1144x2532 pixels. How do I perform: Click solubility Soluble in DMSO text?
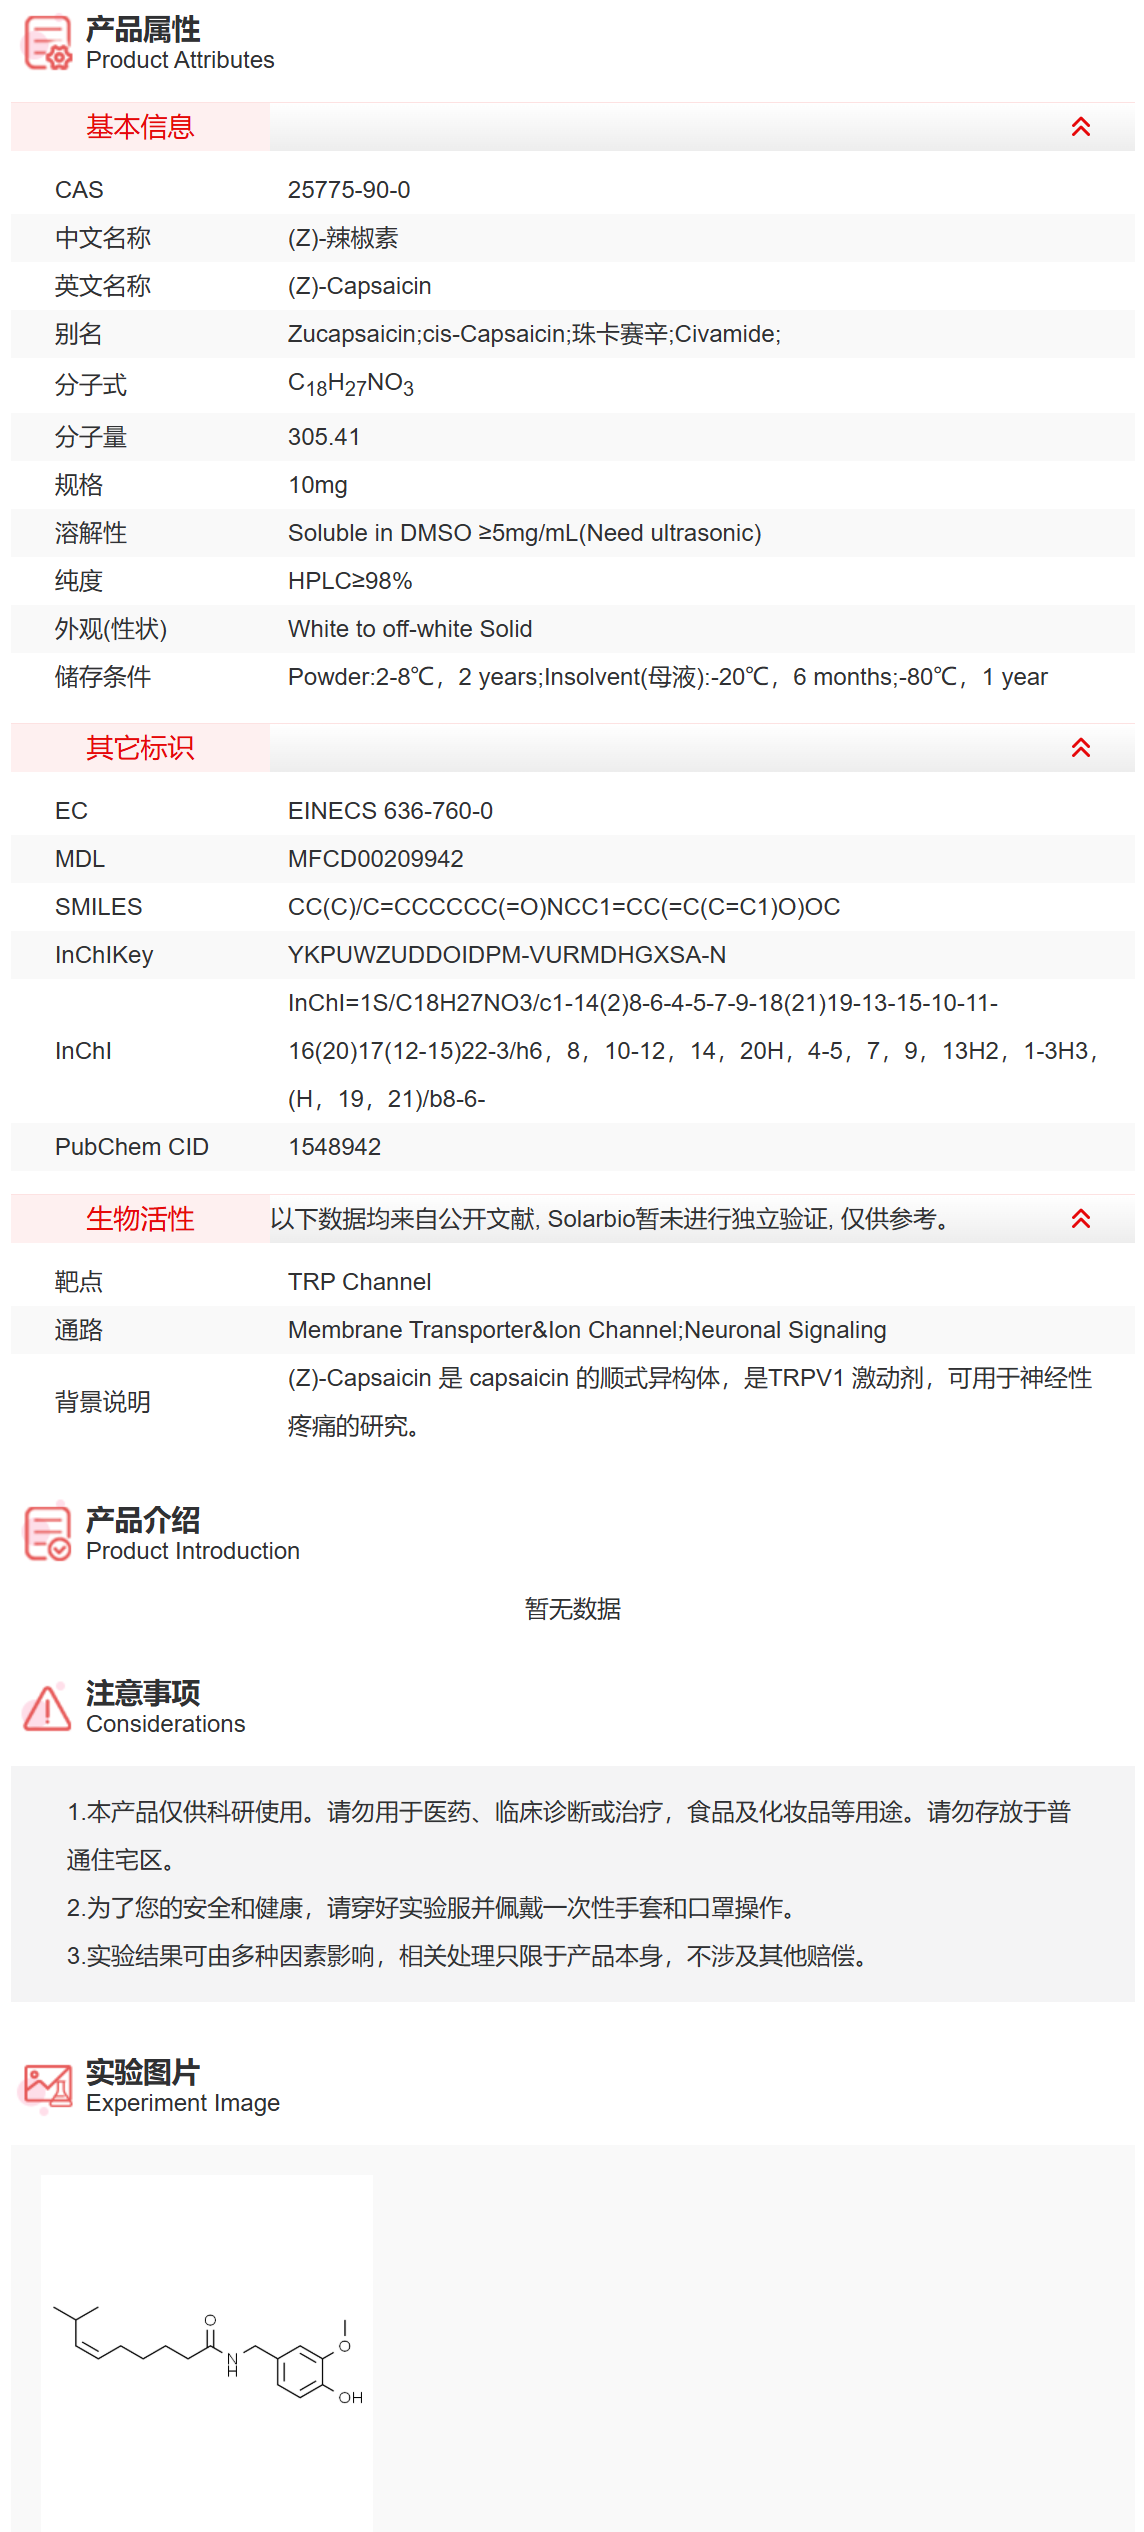pyautogui.click(x=525, y=533)
